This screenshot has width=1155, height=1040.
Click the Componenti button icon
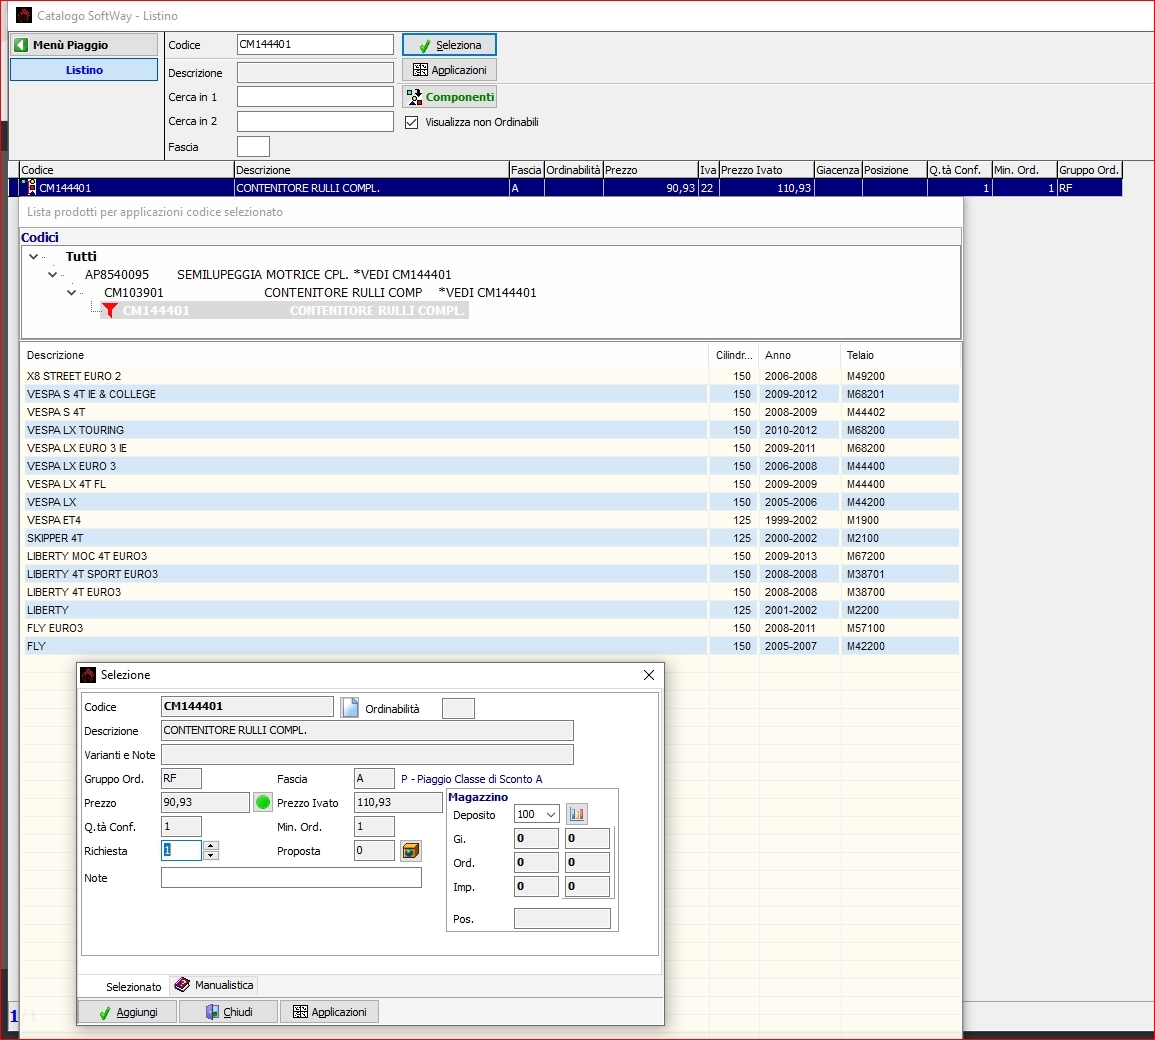(x=415, y=97)
